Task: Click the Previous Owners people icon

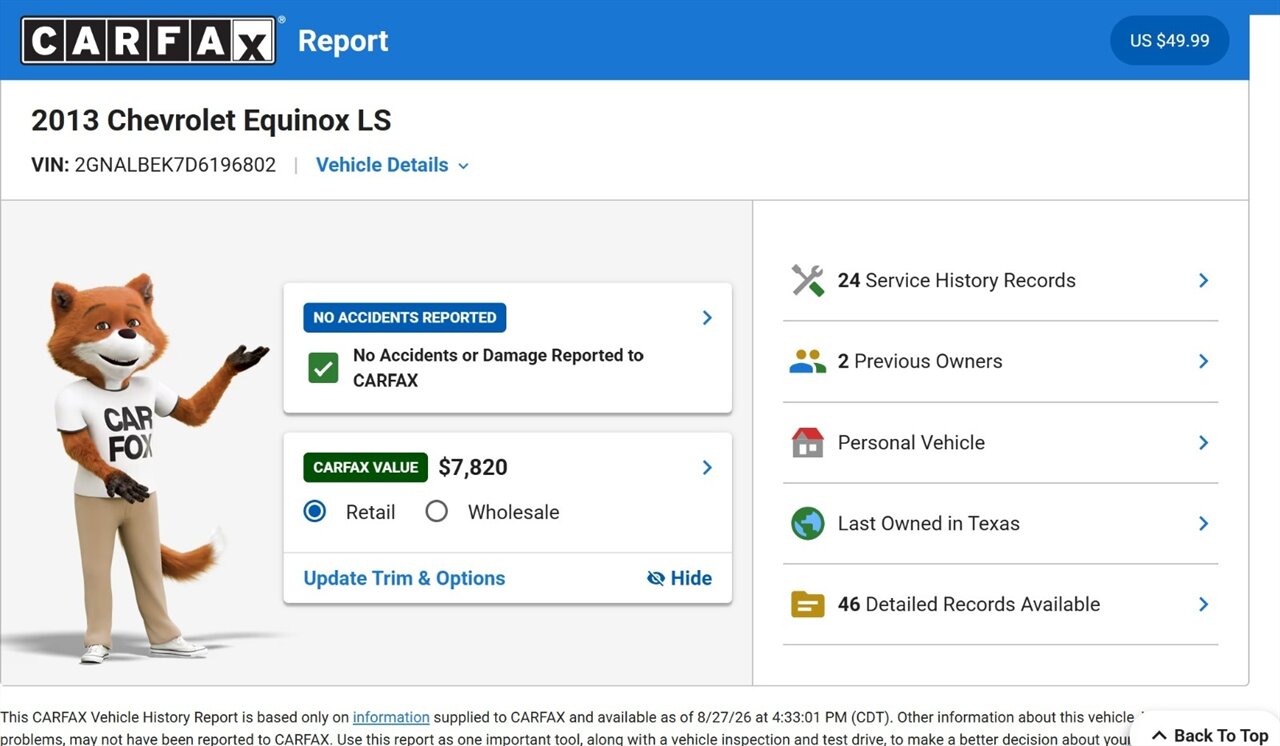Action: (x=807, y=361)
